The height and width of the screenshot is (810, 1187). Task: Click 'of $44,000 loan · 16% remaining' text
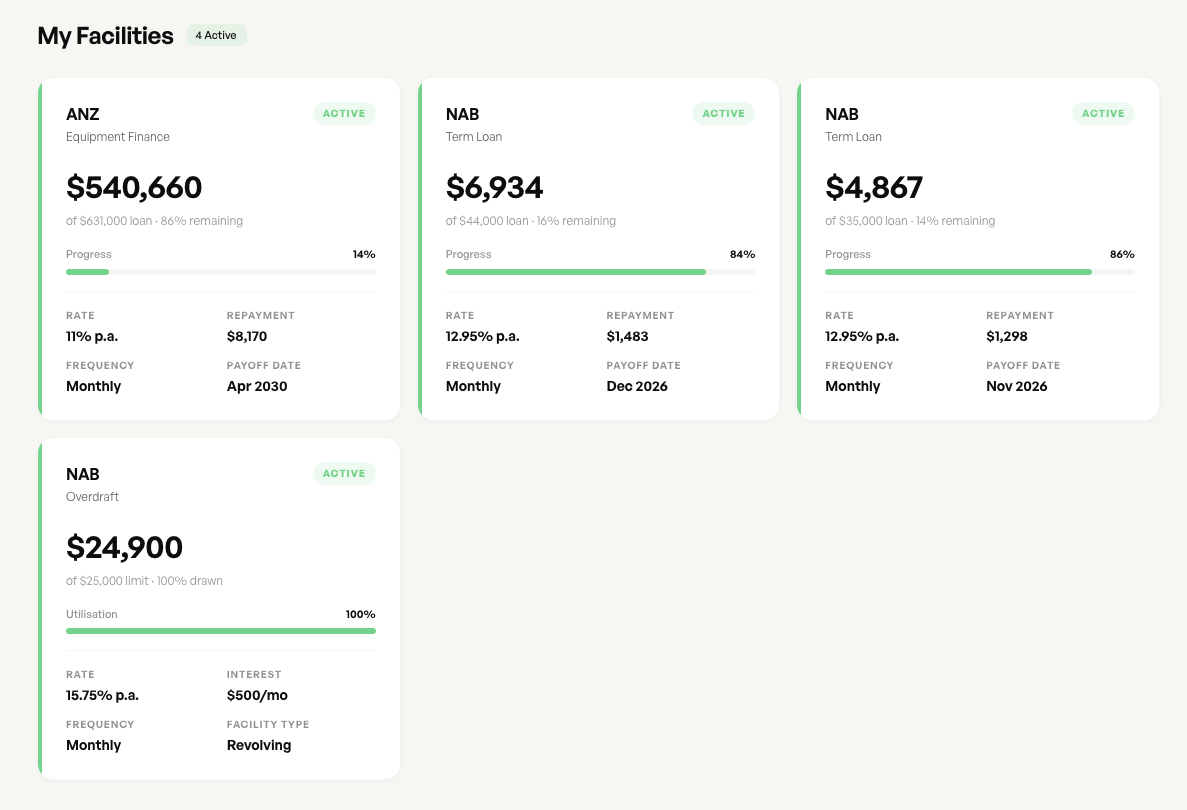531,221
